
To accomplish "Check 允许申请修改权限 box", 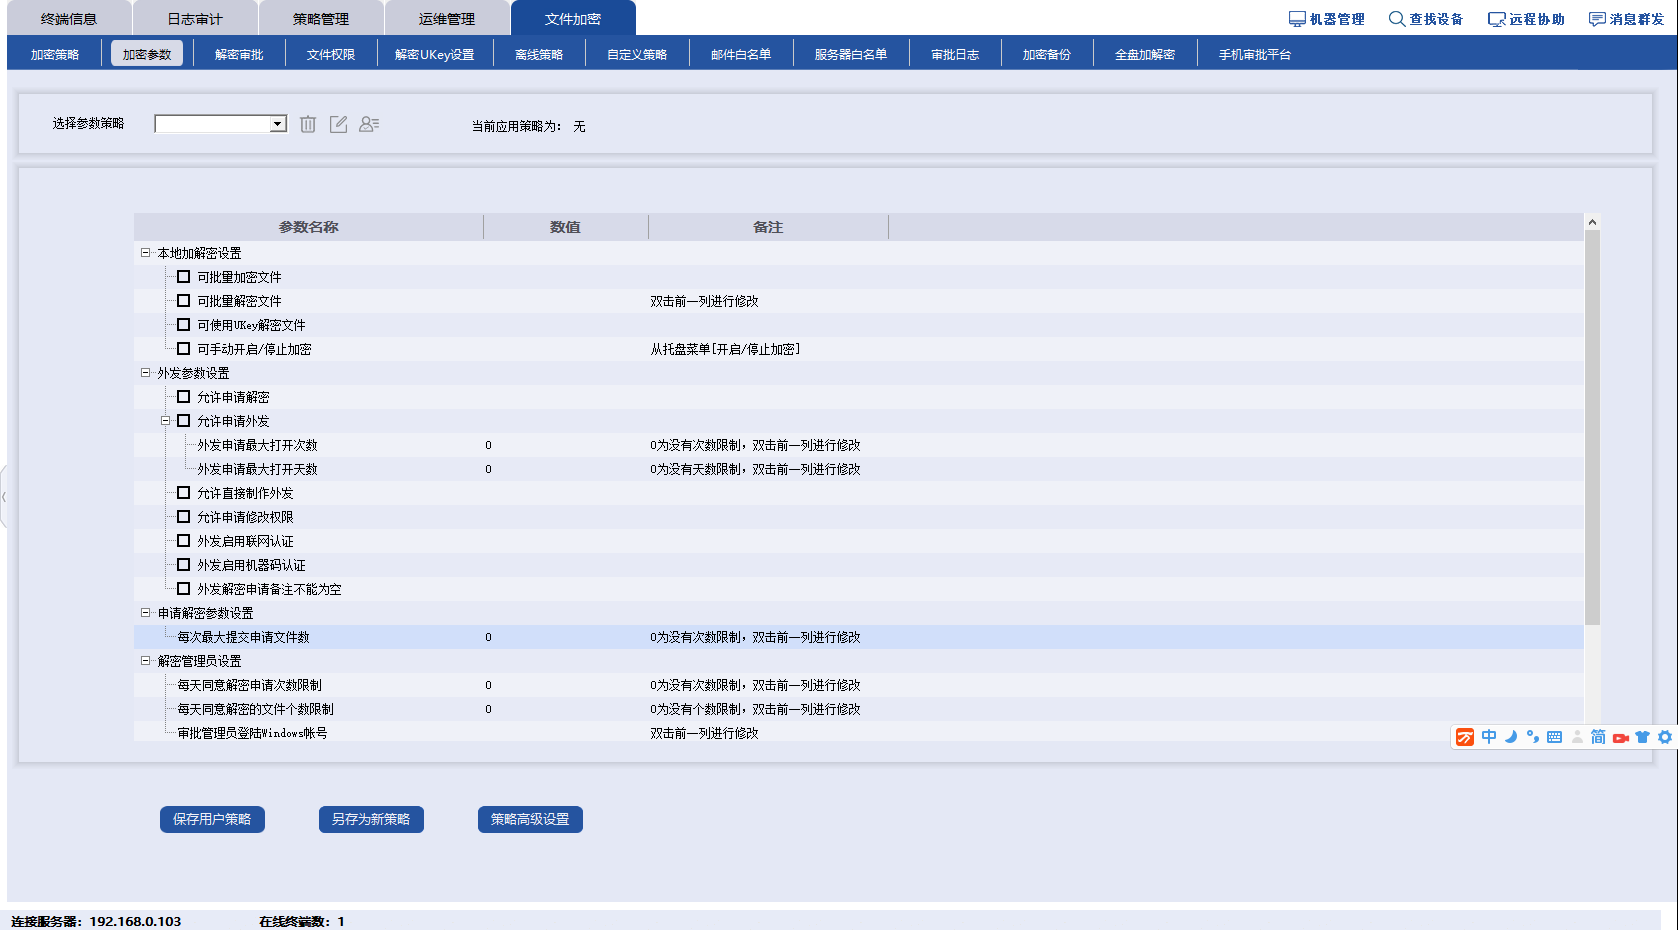I will tap(183, 517).
